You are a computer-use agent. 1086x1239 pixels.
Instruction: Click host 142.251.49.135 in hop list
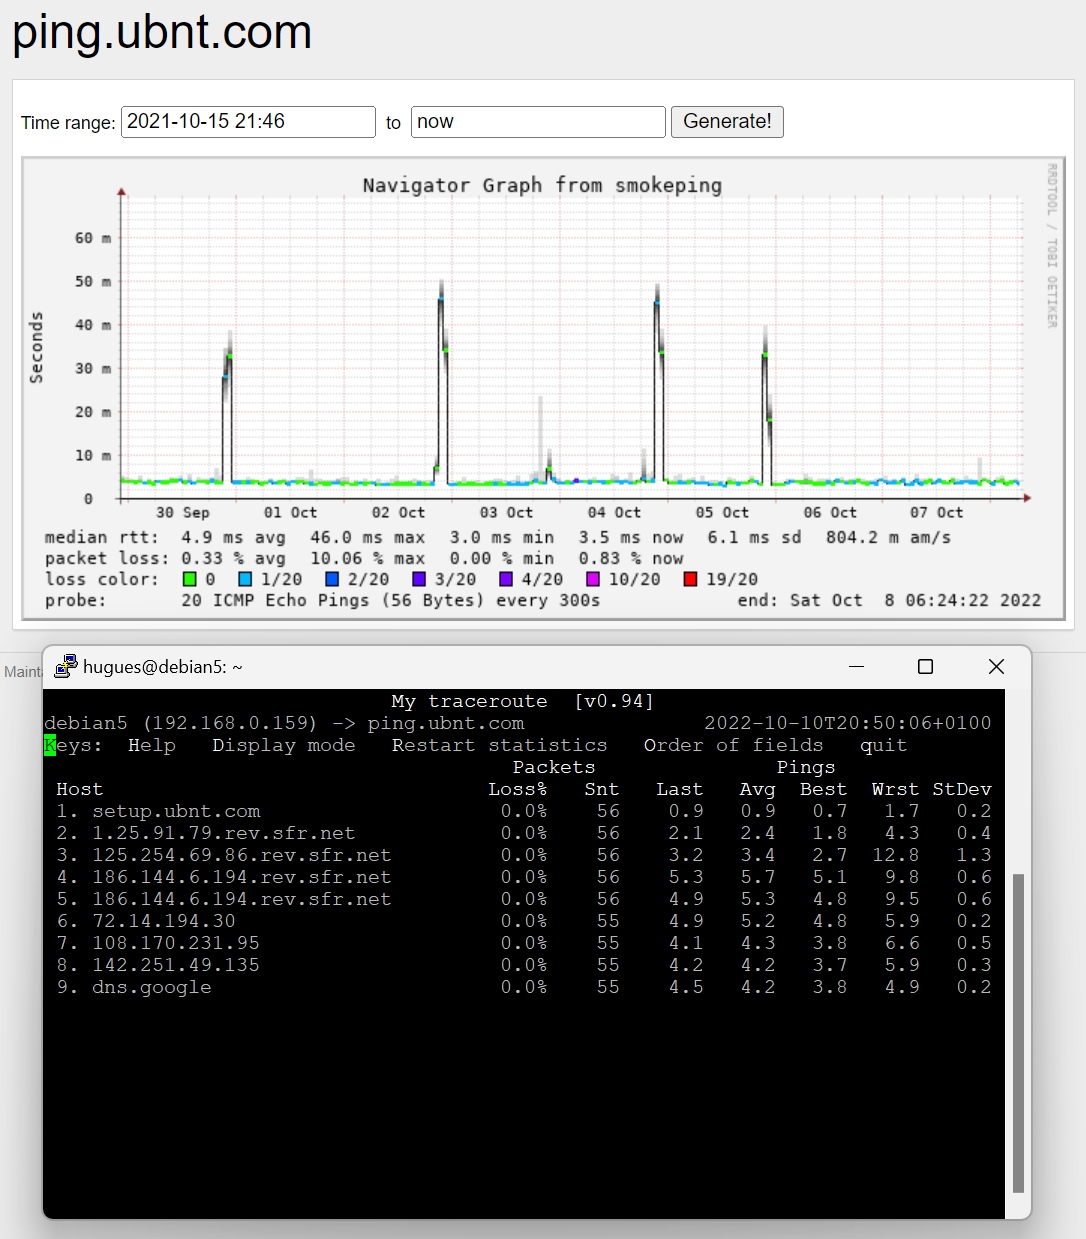(x=176, y=965)
